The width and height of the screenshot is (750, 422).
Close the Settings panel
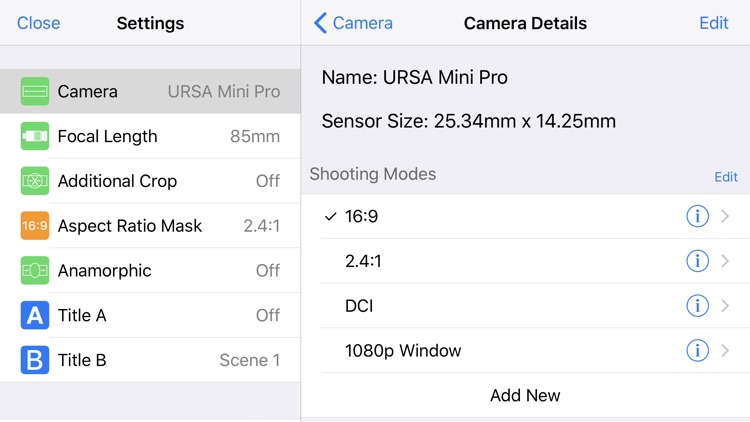coord(39,23)
